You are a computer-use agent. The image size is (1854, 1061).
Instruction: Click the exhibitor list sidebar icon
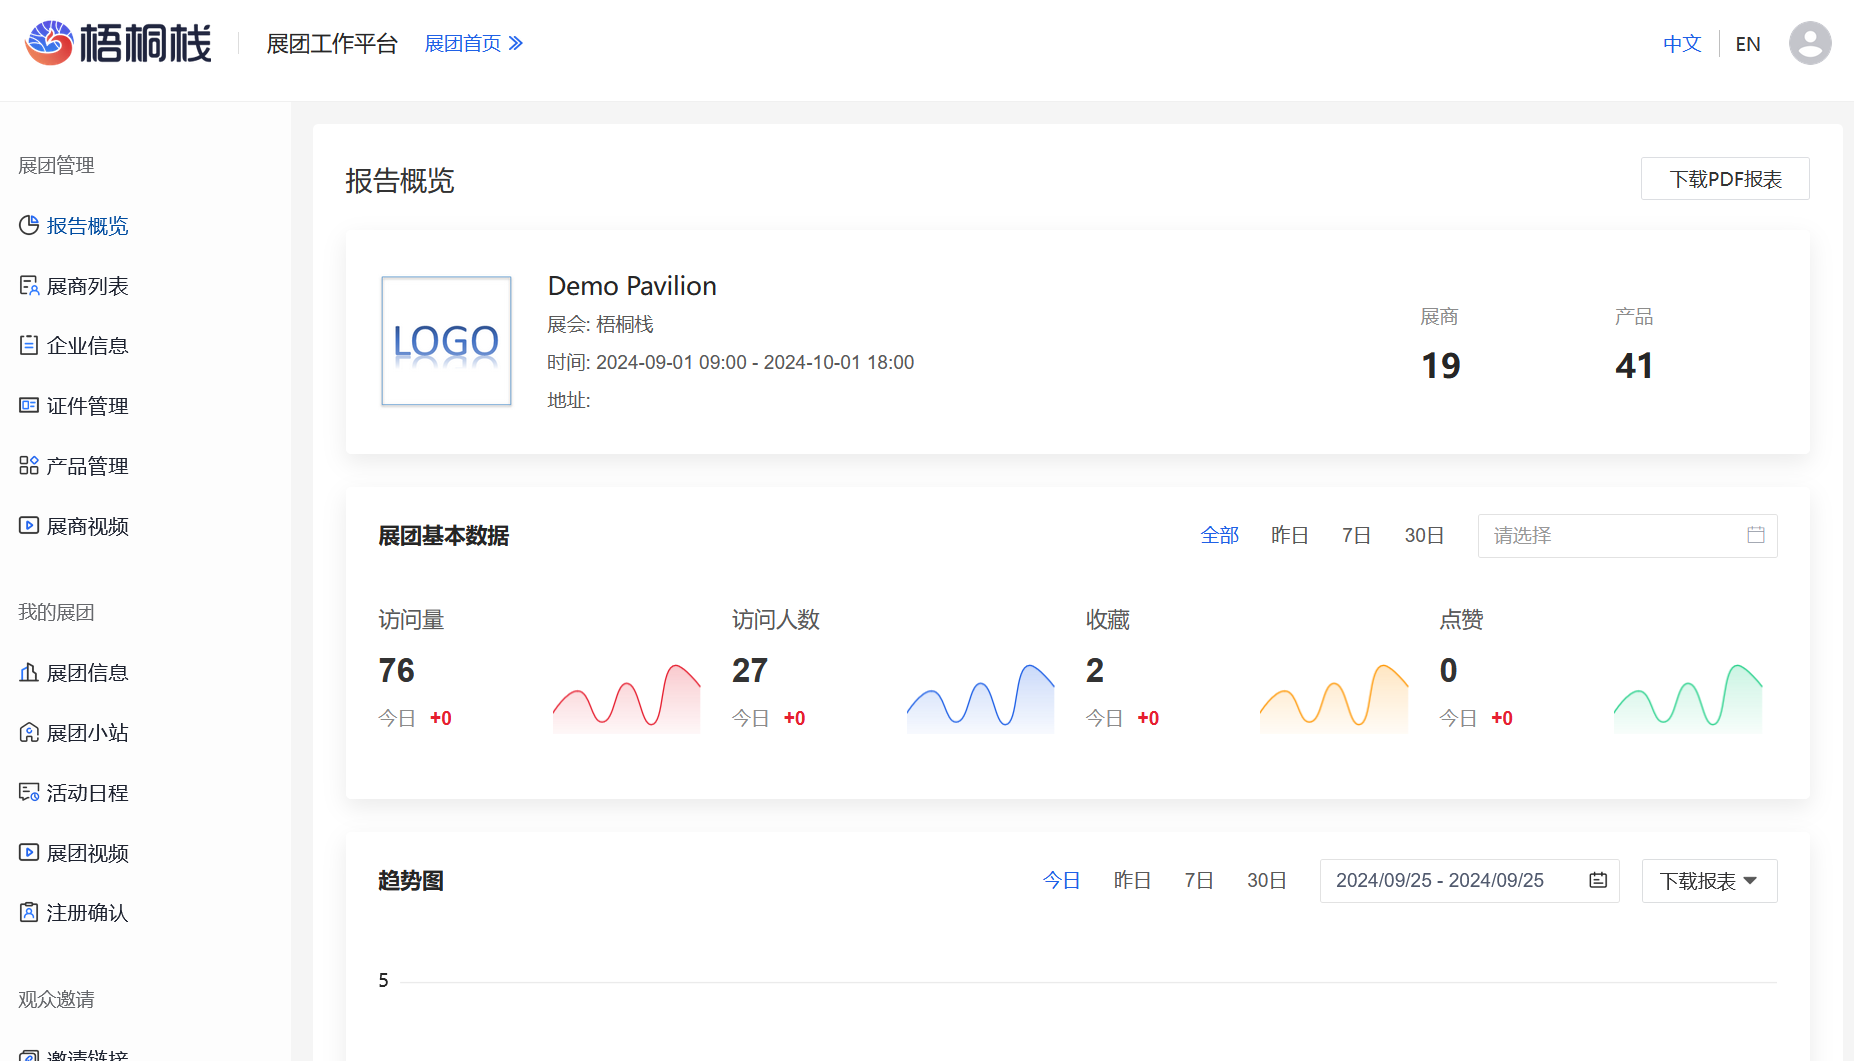pyautogui.click(x=29, y=286)
